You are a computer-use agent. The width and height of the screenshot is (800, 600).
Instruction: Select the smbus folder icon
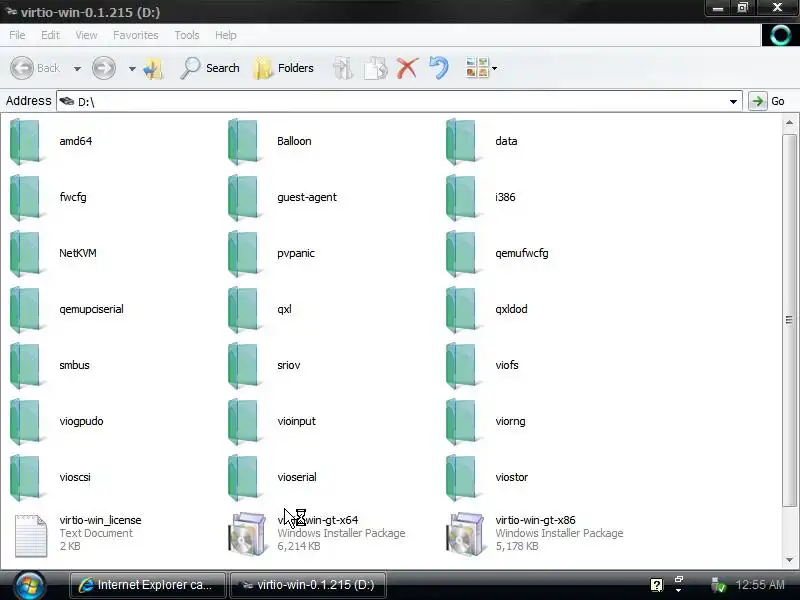26,366
